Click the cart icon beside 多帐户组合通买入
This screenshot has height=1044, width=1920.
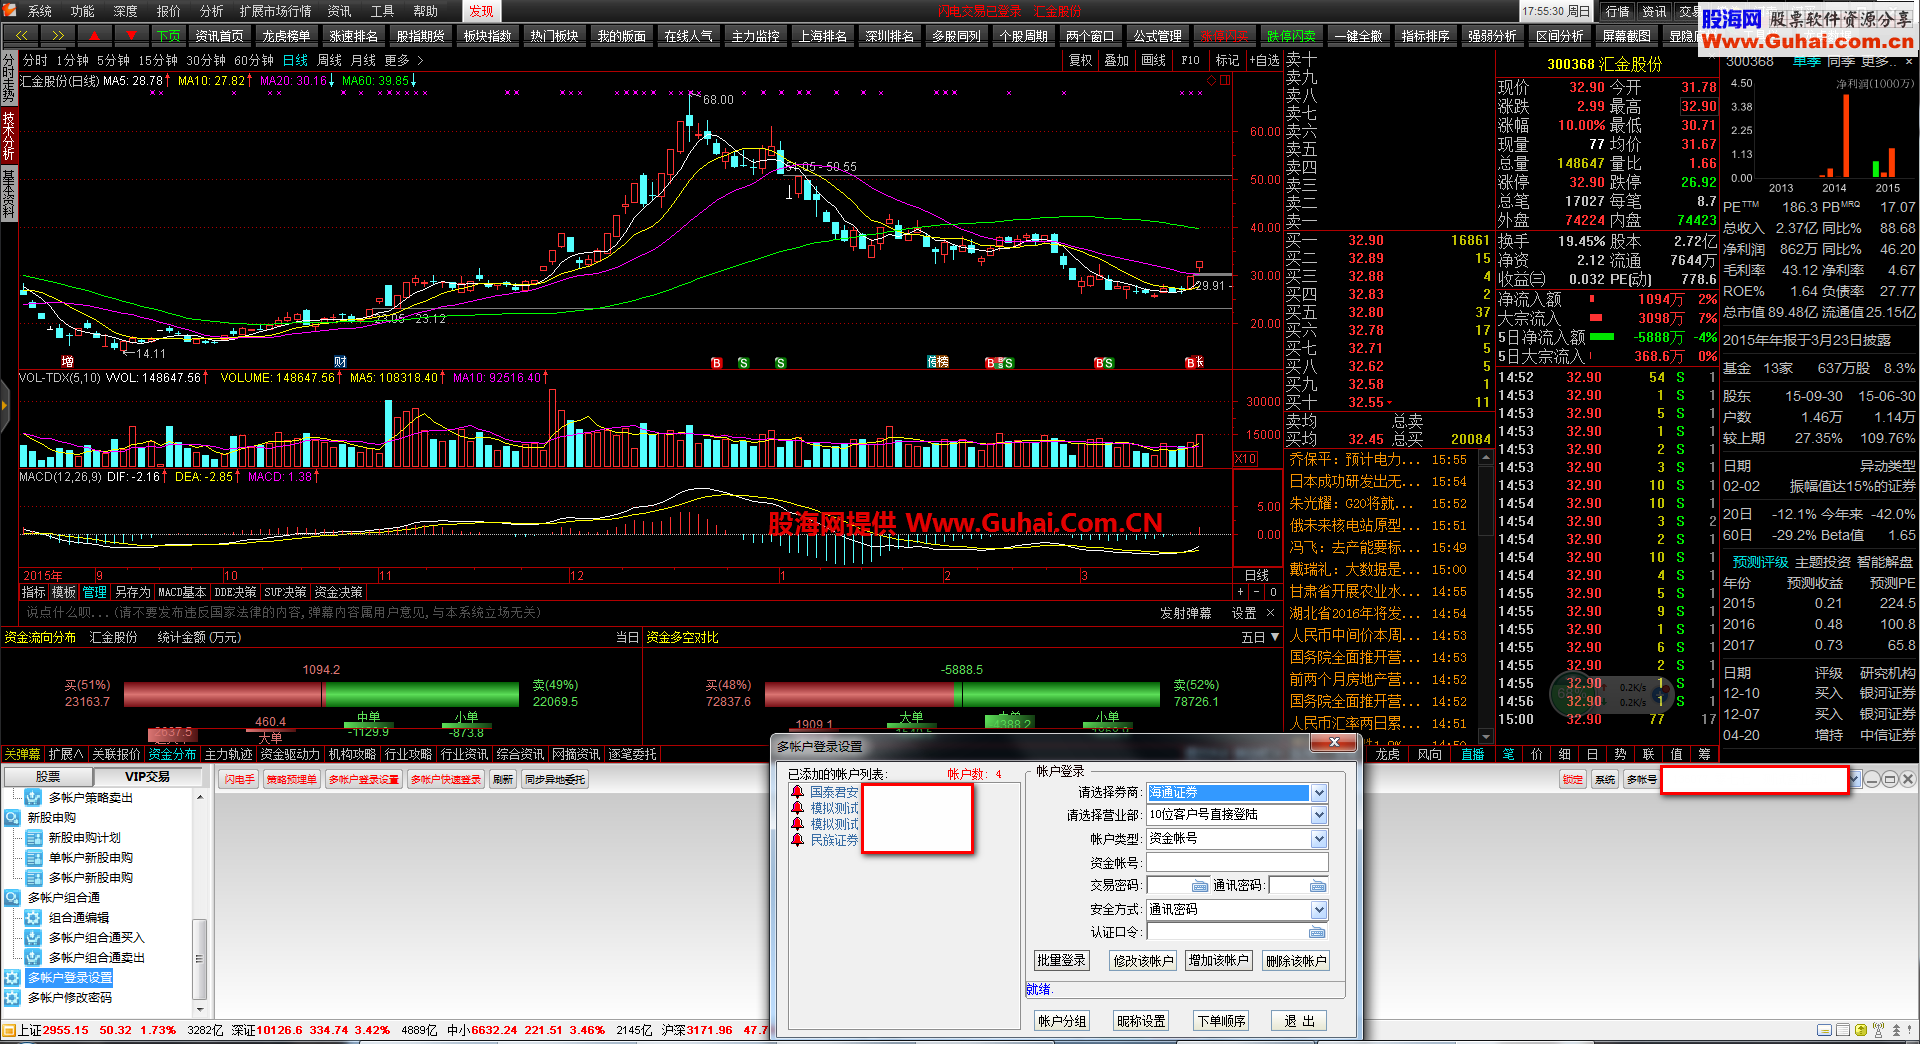tap(33, 938)
